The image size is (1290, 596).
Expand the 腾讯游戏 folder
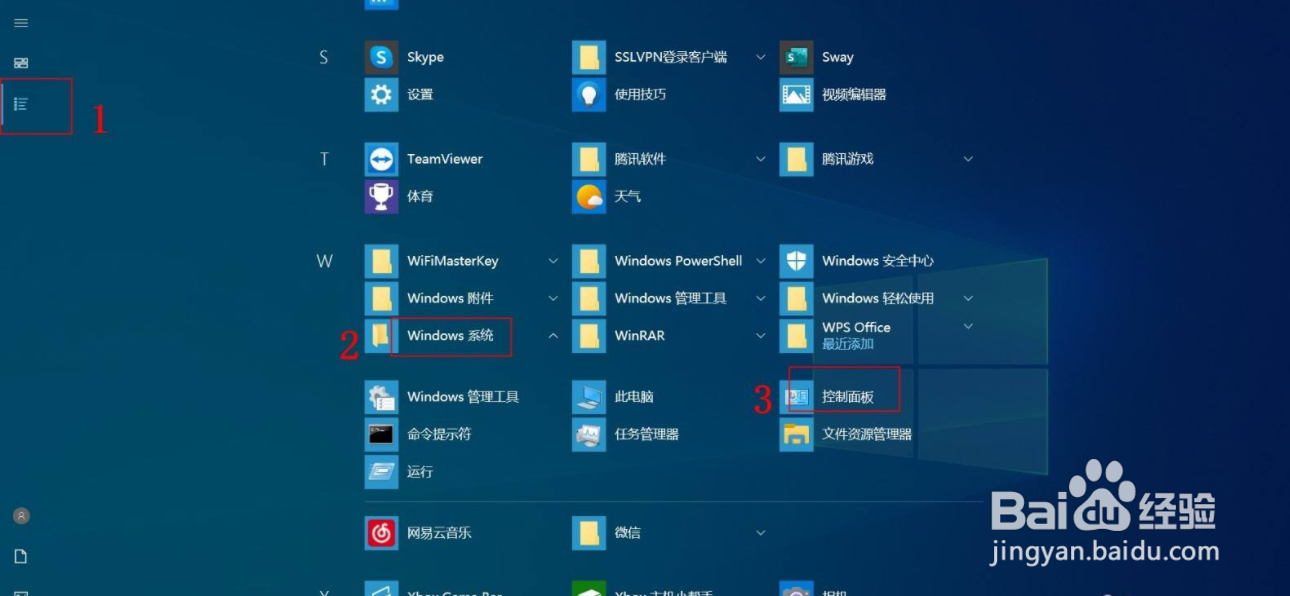(966, 159)
